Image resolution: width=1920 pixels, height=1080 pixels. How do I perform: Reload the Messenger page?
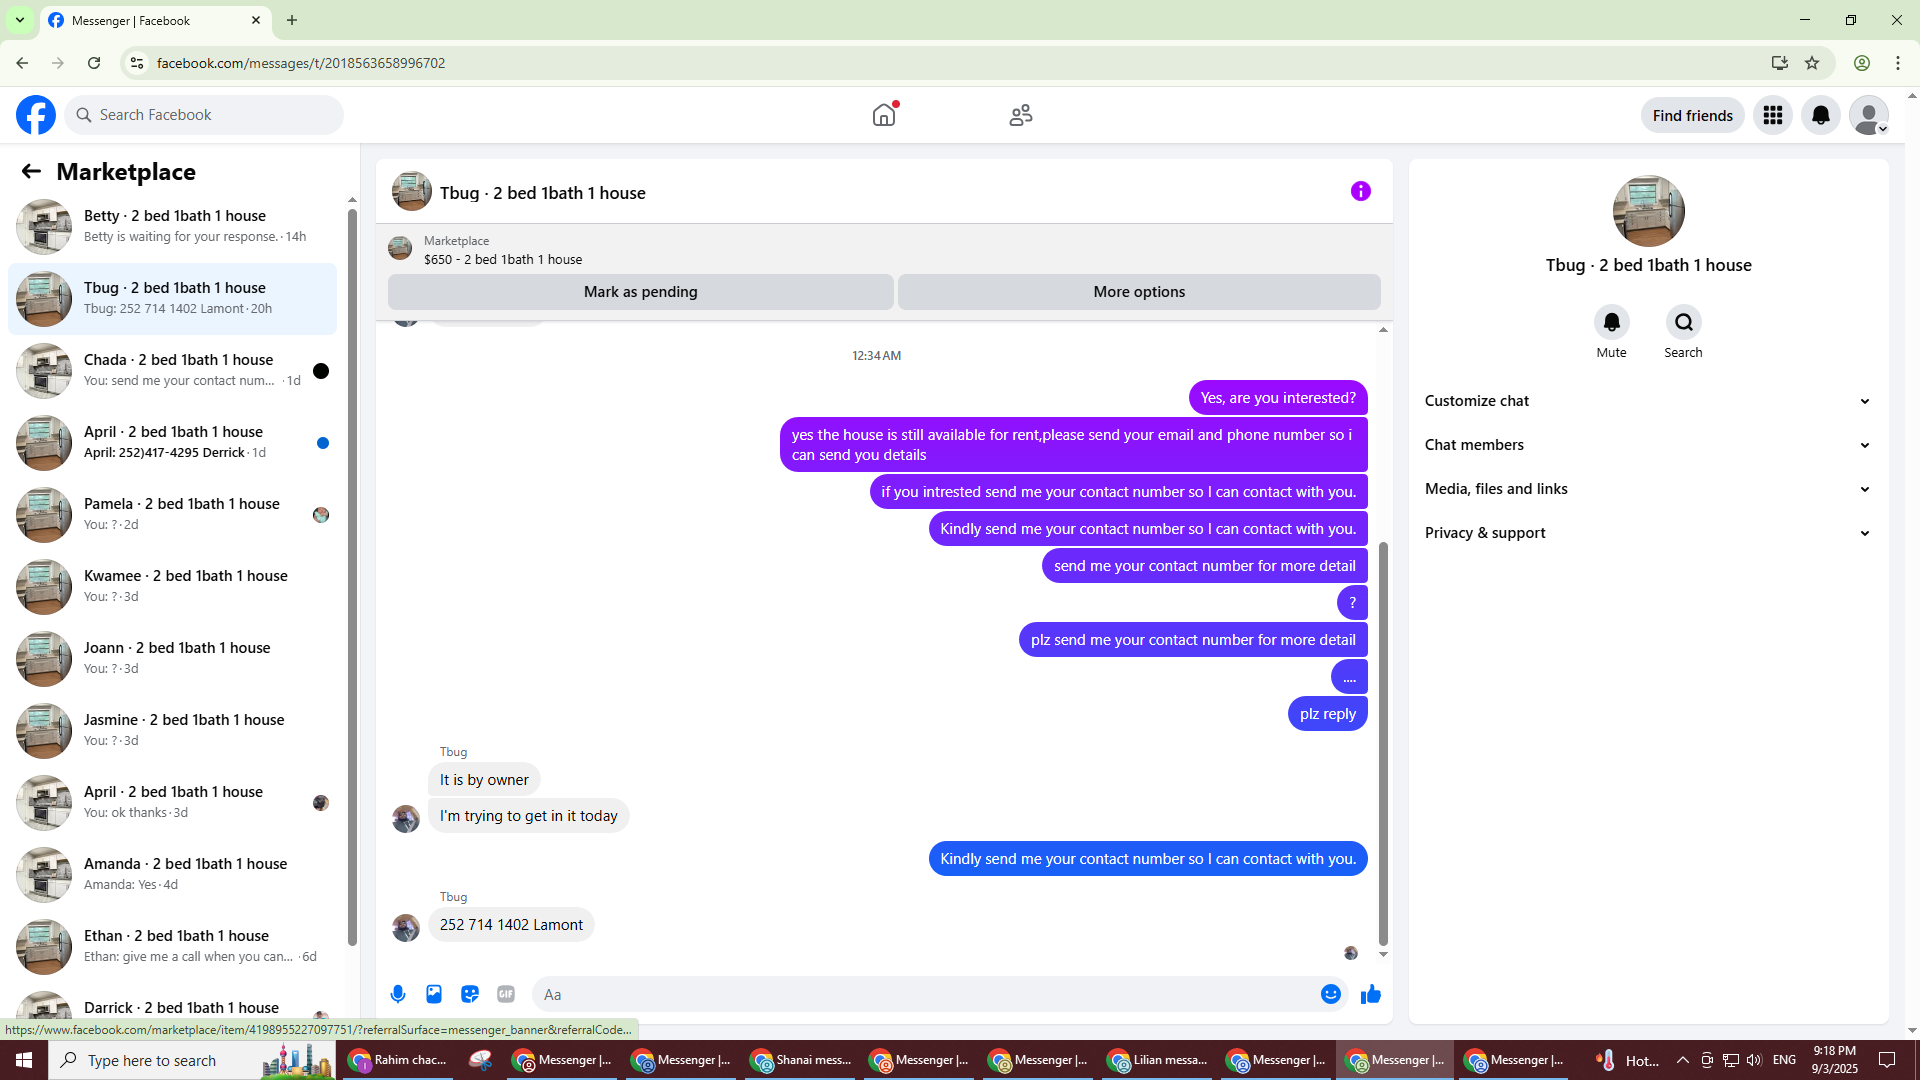click(94, 63)
